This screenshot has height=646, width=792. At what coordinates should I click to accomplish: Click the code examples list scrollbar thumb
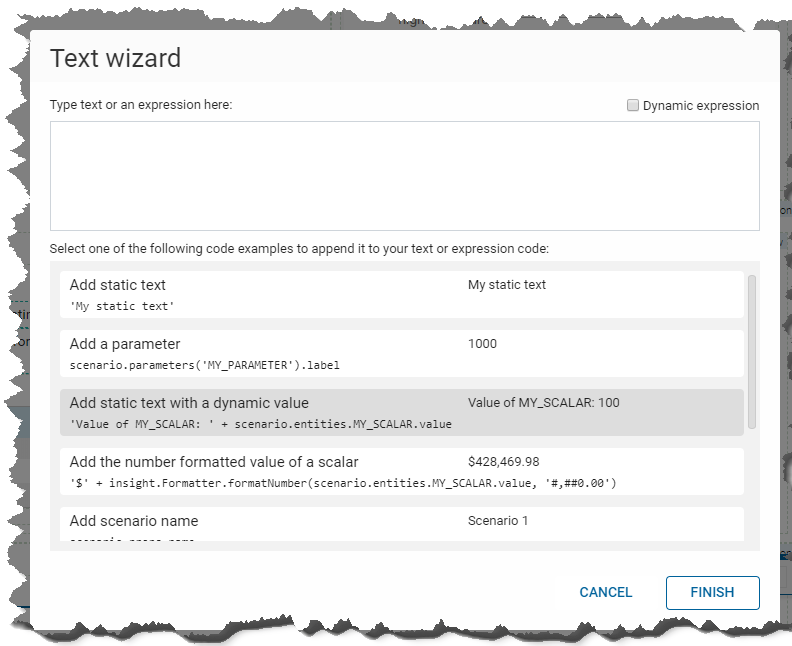pos(752,350)
